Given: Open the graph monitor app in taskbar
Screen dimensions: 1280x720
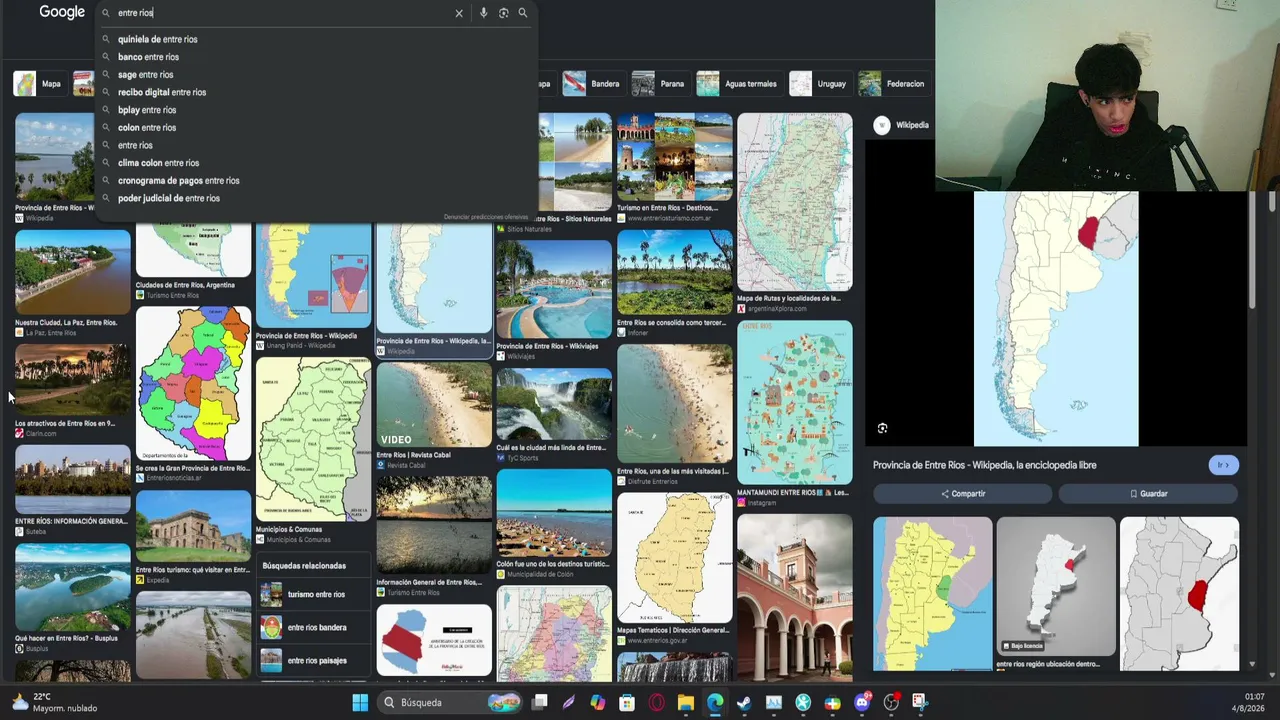Looking at the screenshot, I should [773, 702].
